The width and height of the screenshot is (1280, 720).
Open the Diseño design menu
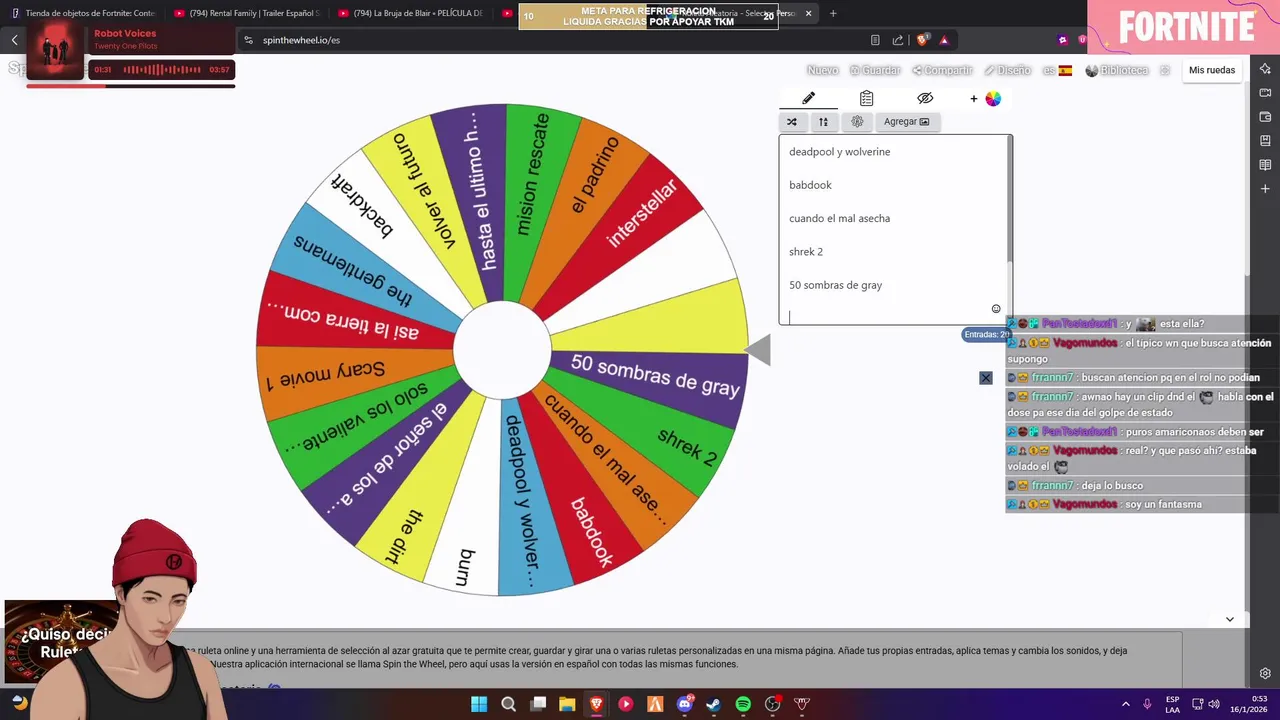click(1007, 70)
